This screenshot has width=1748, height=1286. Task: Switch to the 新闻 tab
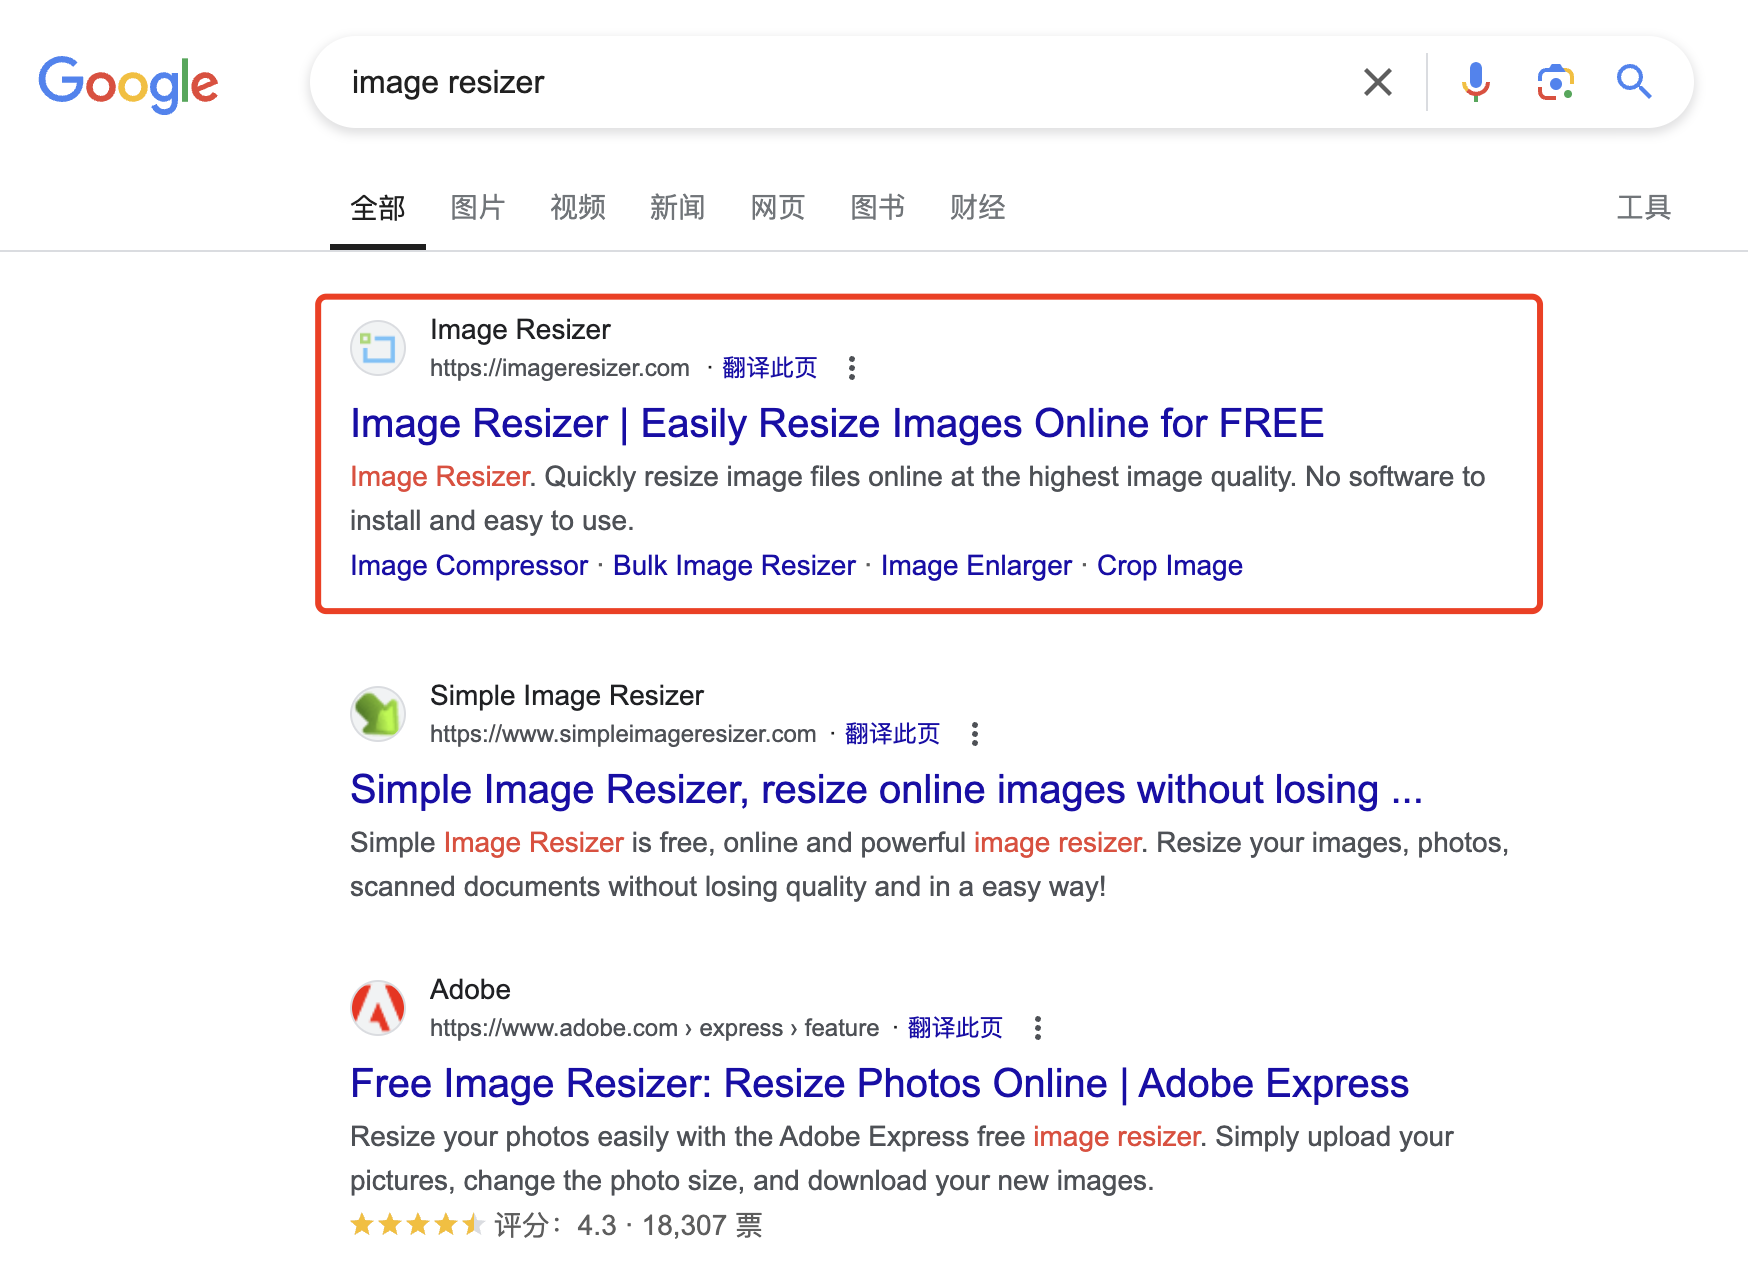(x=678, y=208)
